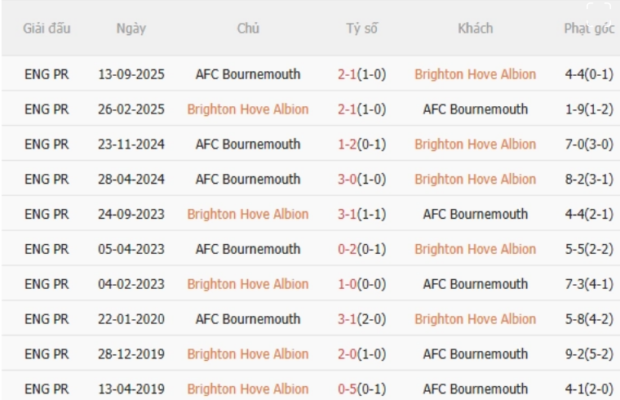
Task: Open the 2-0 score dated 28-12-2019
Action: coord(361,354)
